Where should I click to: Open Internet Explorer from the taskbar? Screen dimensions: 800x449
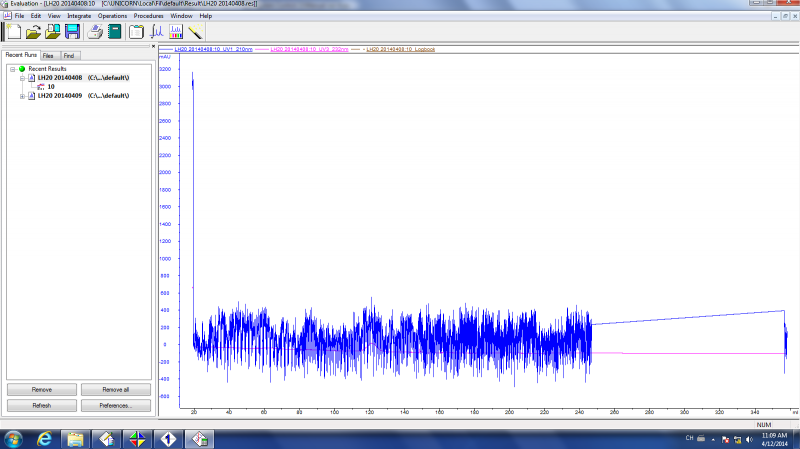click(44, 438)
